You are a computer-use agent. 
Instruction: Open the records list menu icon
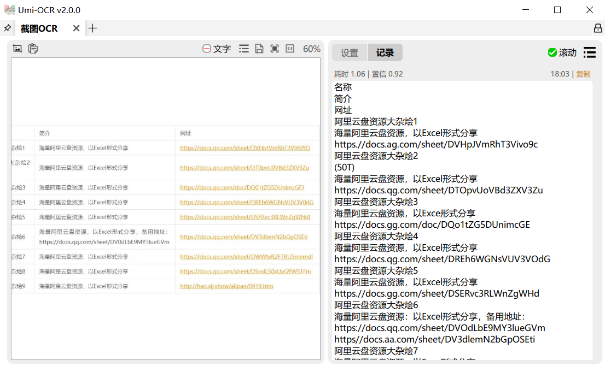(590, 52)
